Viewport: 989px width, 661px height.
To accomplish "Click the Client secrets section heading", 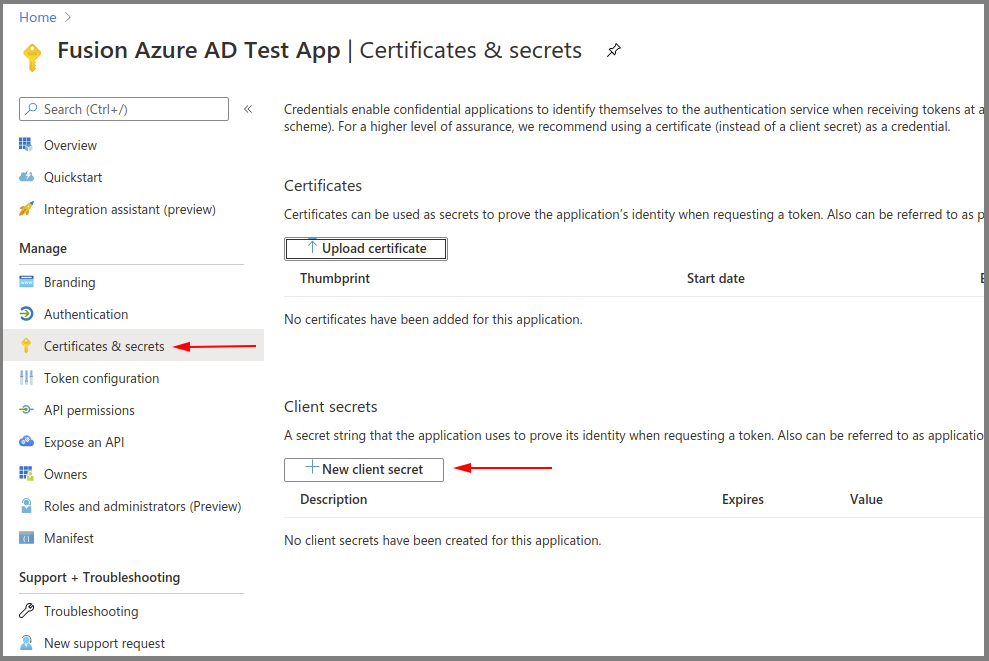I will 331,407.
